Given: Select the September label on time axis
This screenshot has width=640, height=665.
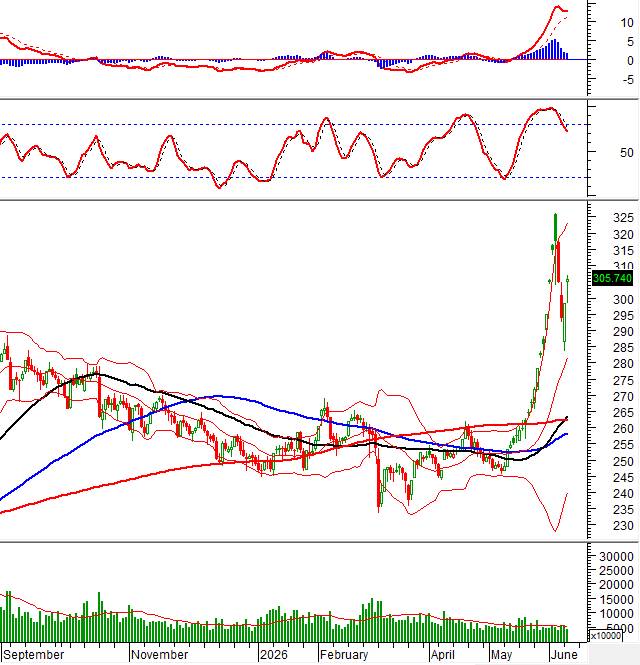Looking at the screenshot, I should (34, 654).
